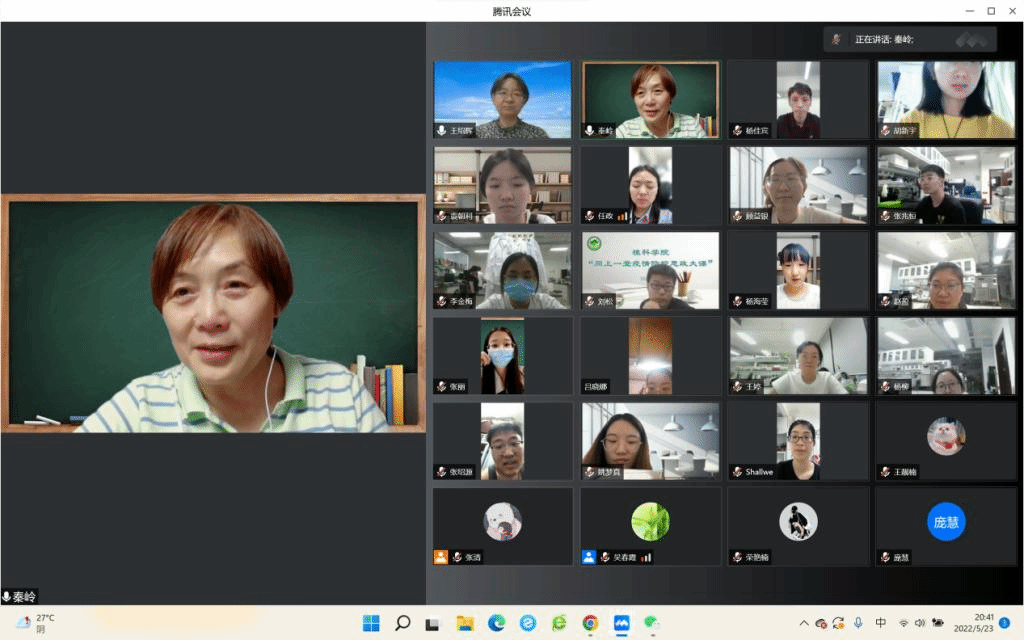
Task: Select Shallwe's video tile
Action: 797,441
